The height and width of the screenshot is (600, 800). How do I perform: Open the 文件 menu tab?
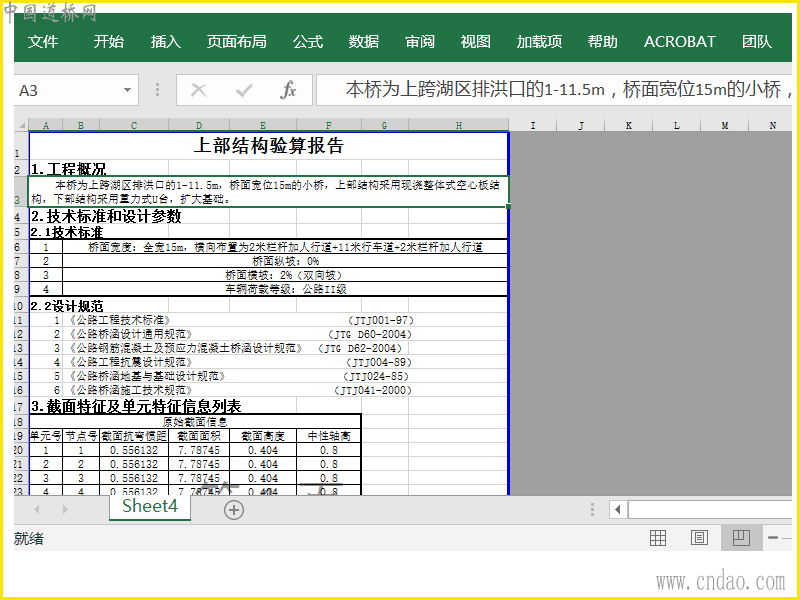click(x=43, y=41)
